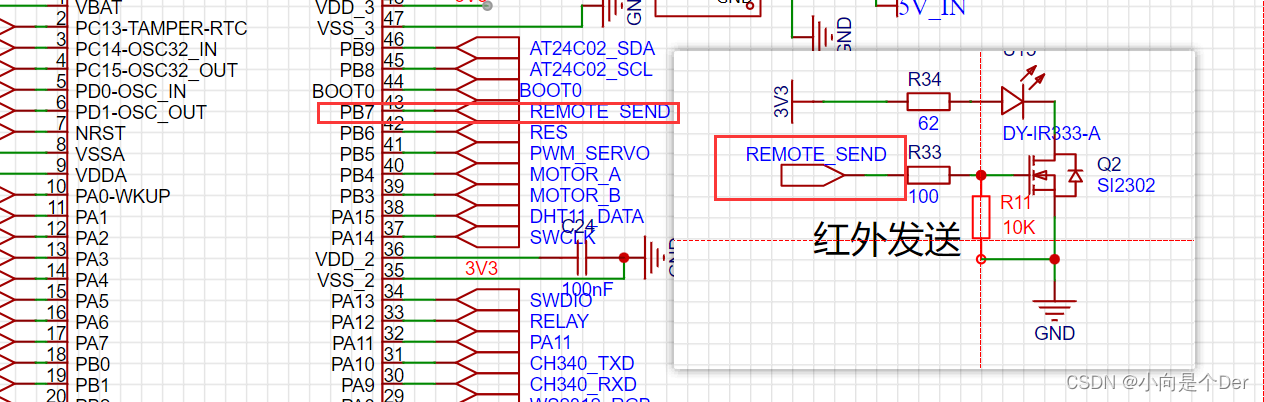Viewport: 1264px width, 402px height.
Task: Click the 红外发送 title text
Action: click(x=887, y=239)
